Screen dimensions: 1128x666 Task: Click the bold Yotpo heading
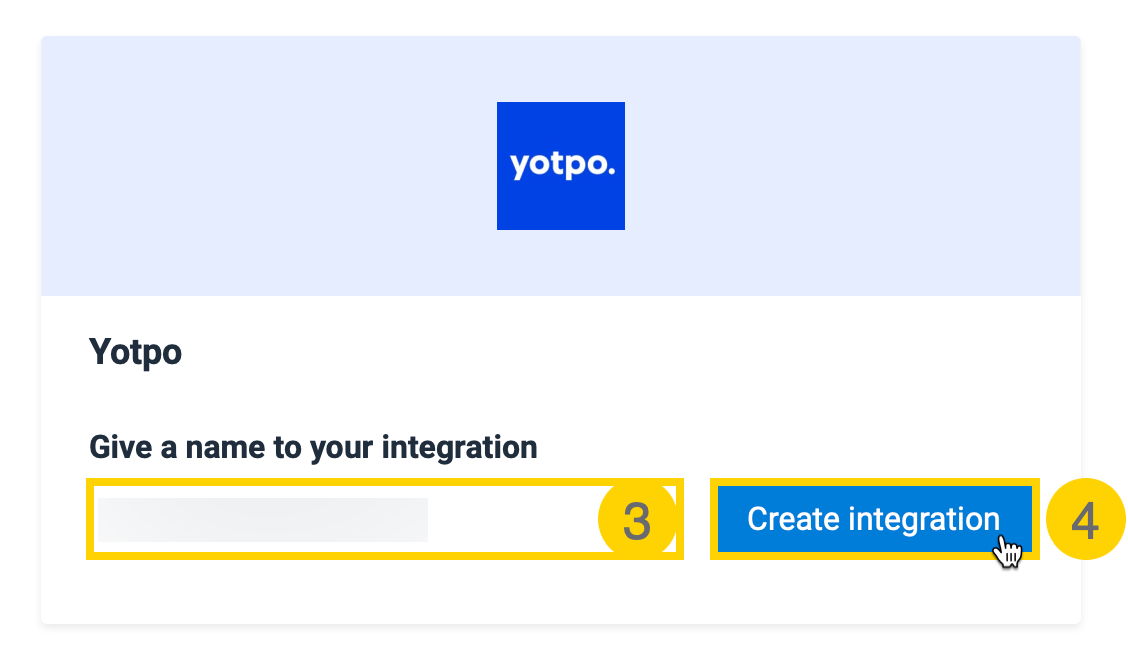[x=136, y=352]
